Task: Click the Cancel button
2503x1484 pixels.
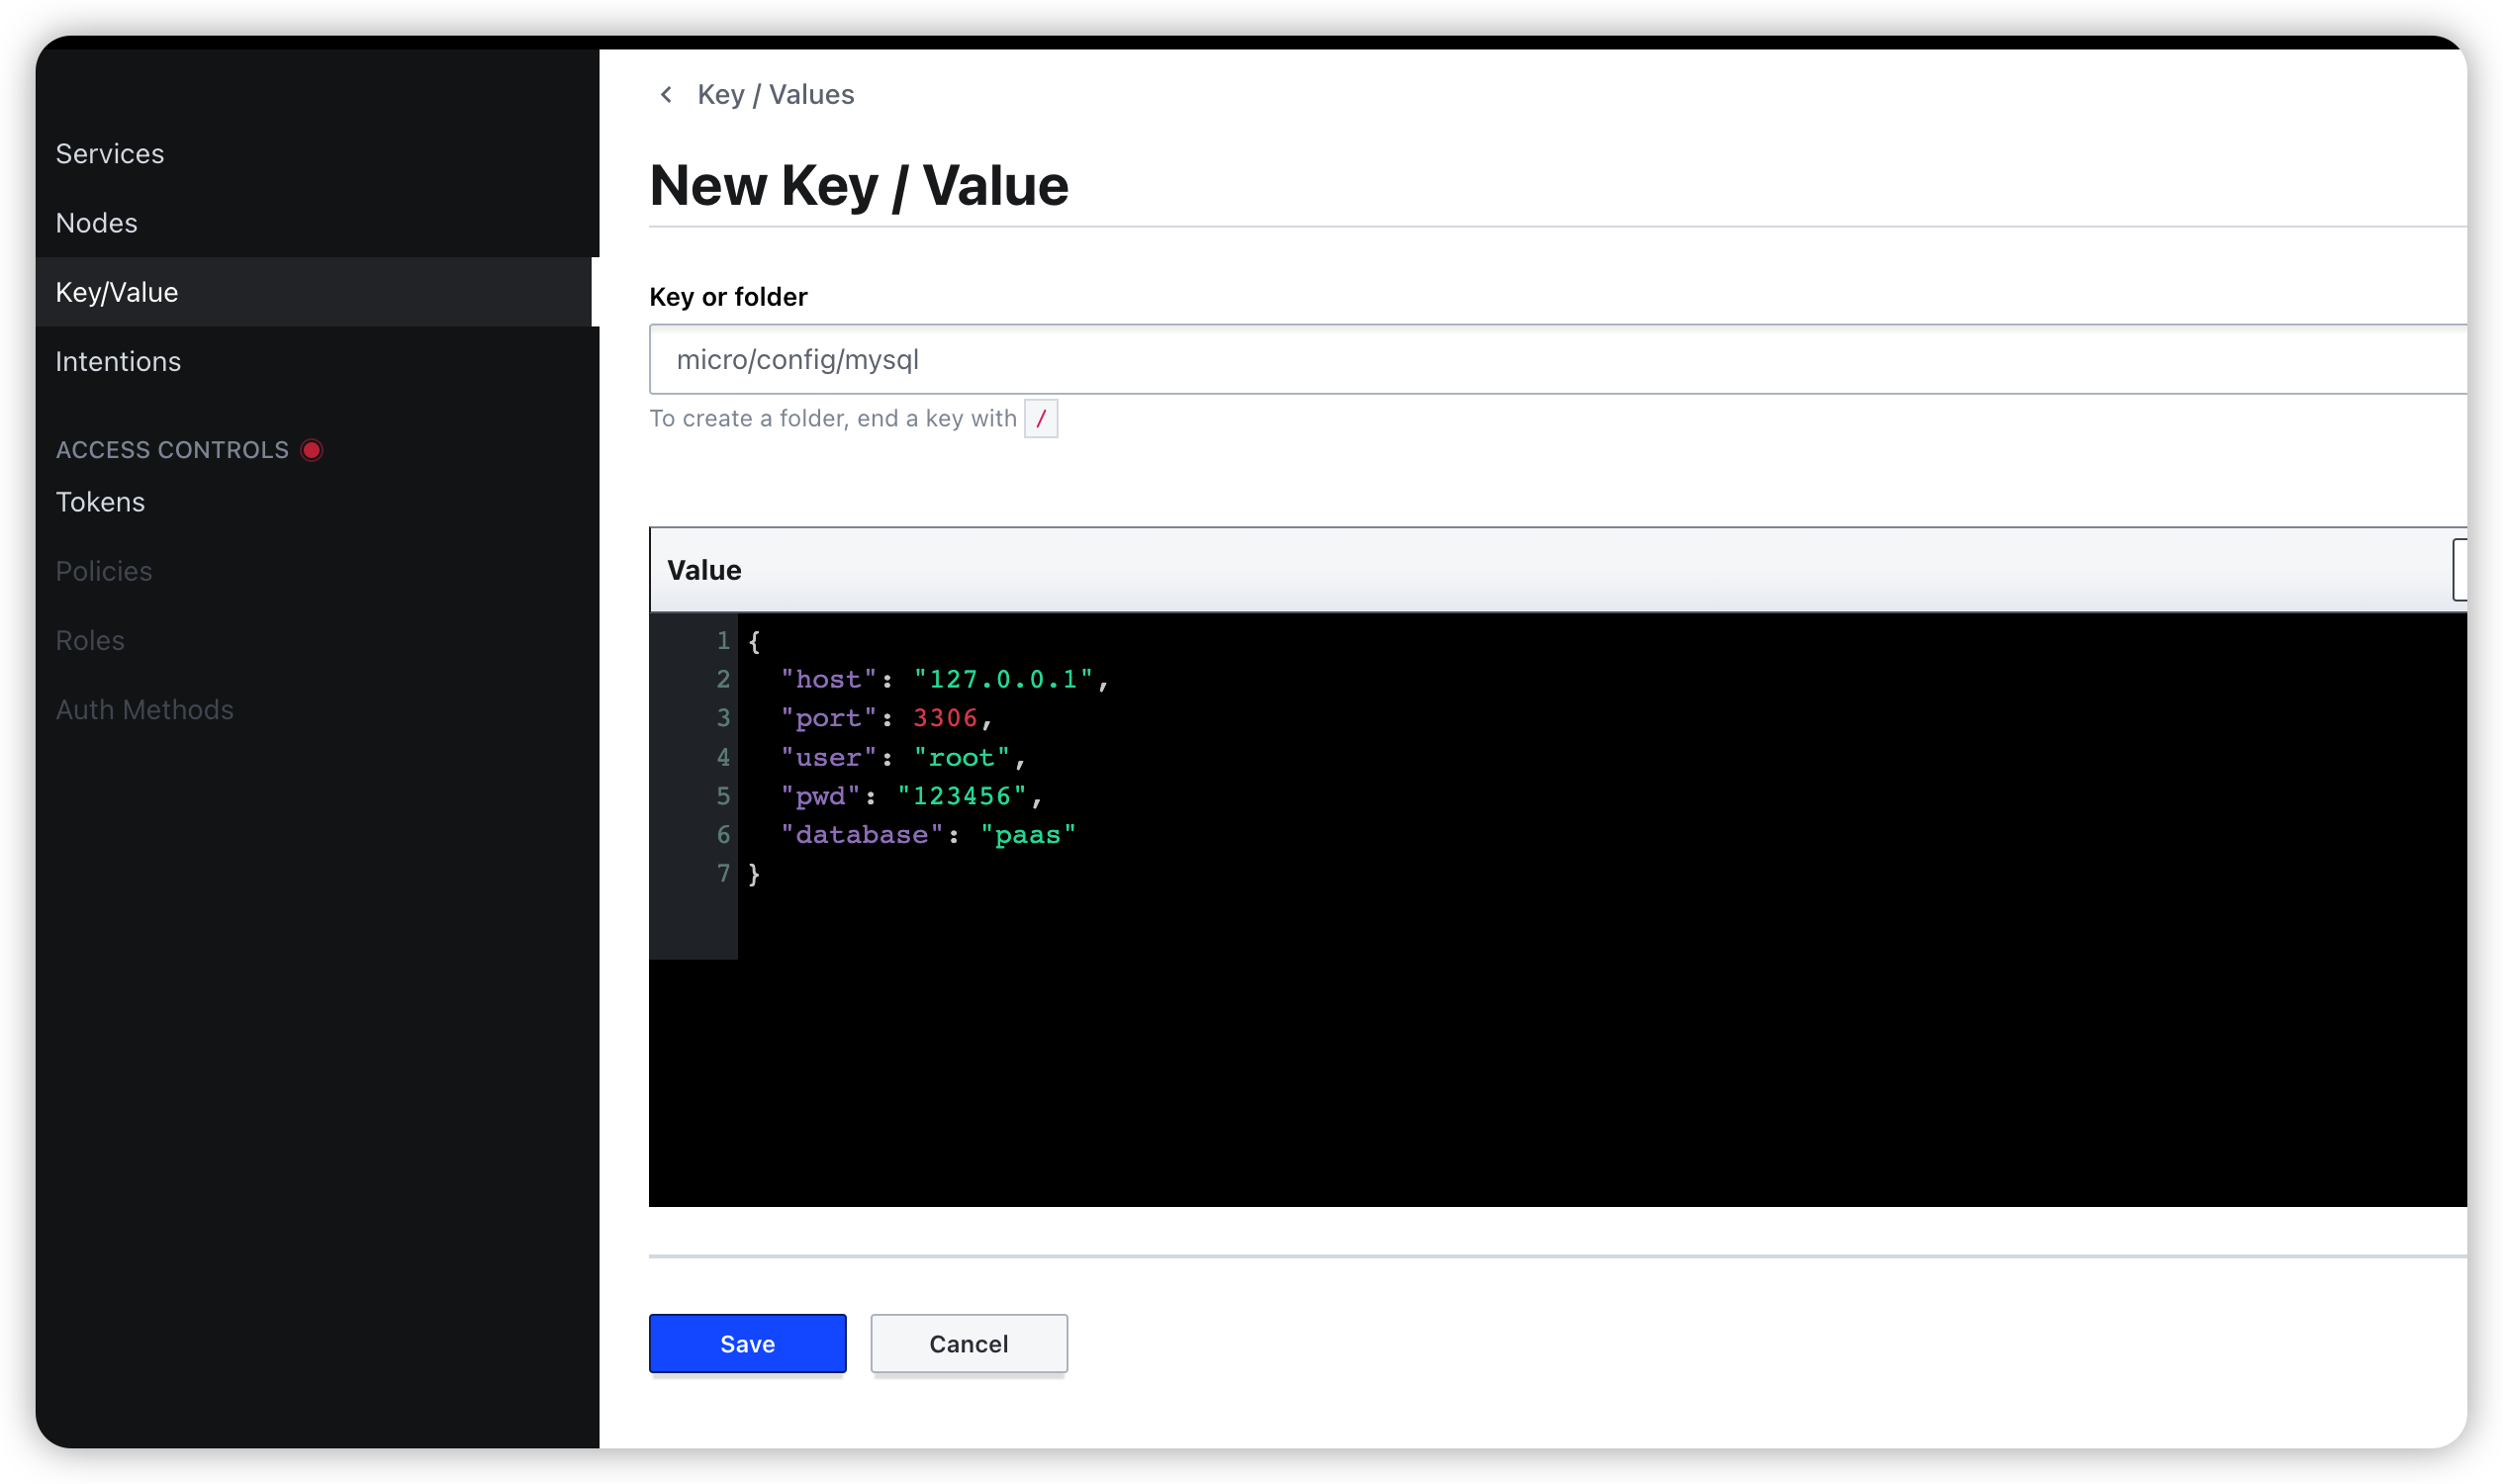Action: (968, 1343)
